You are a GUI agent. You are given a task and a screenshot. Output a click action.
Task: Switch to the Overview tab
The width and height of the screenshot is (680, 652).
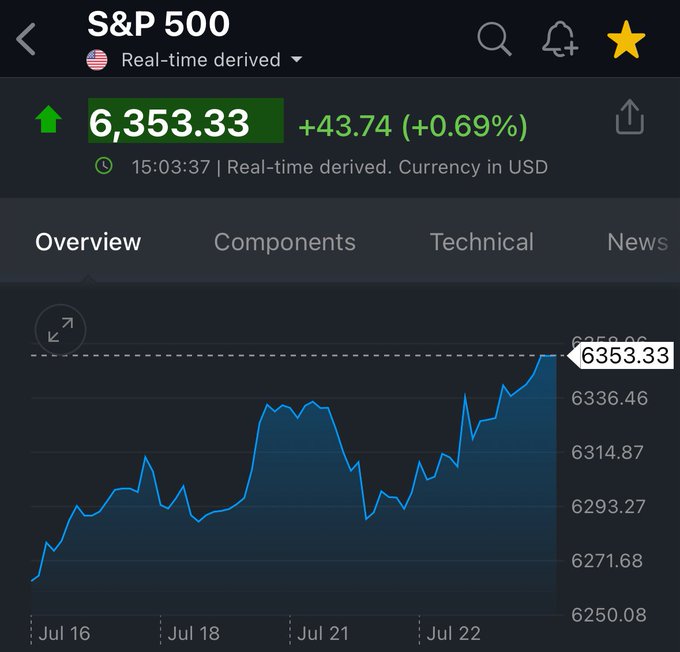coord(88,242)
